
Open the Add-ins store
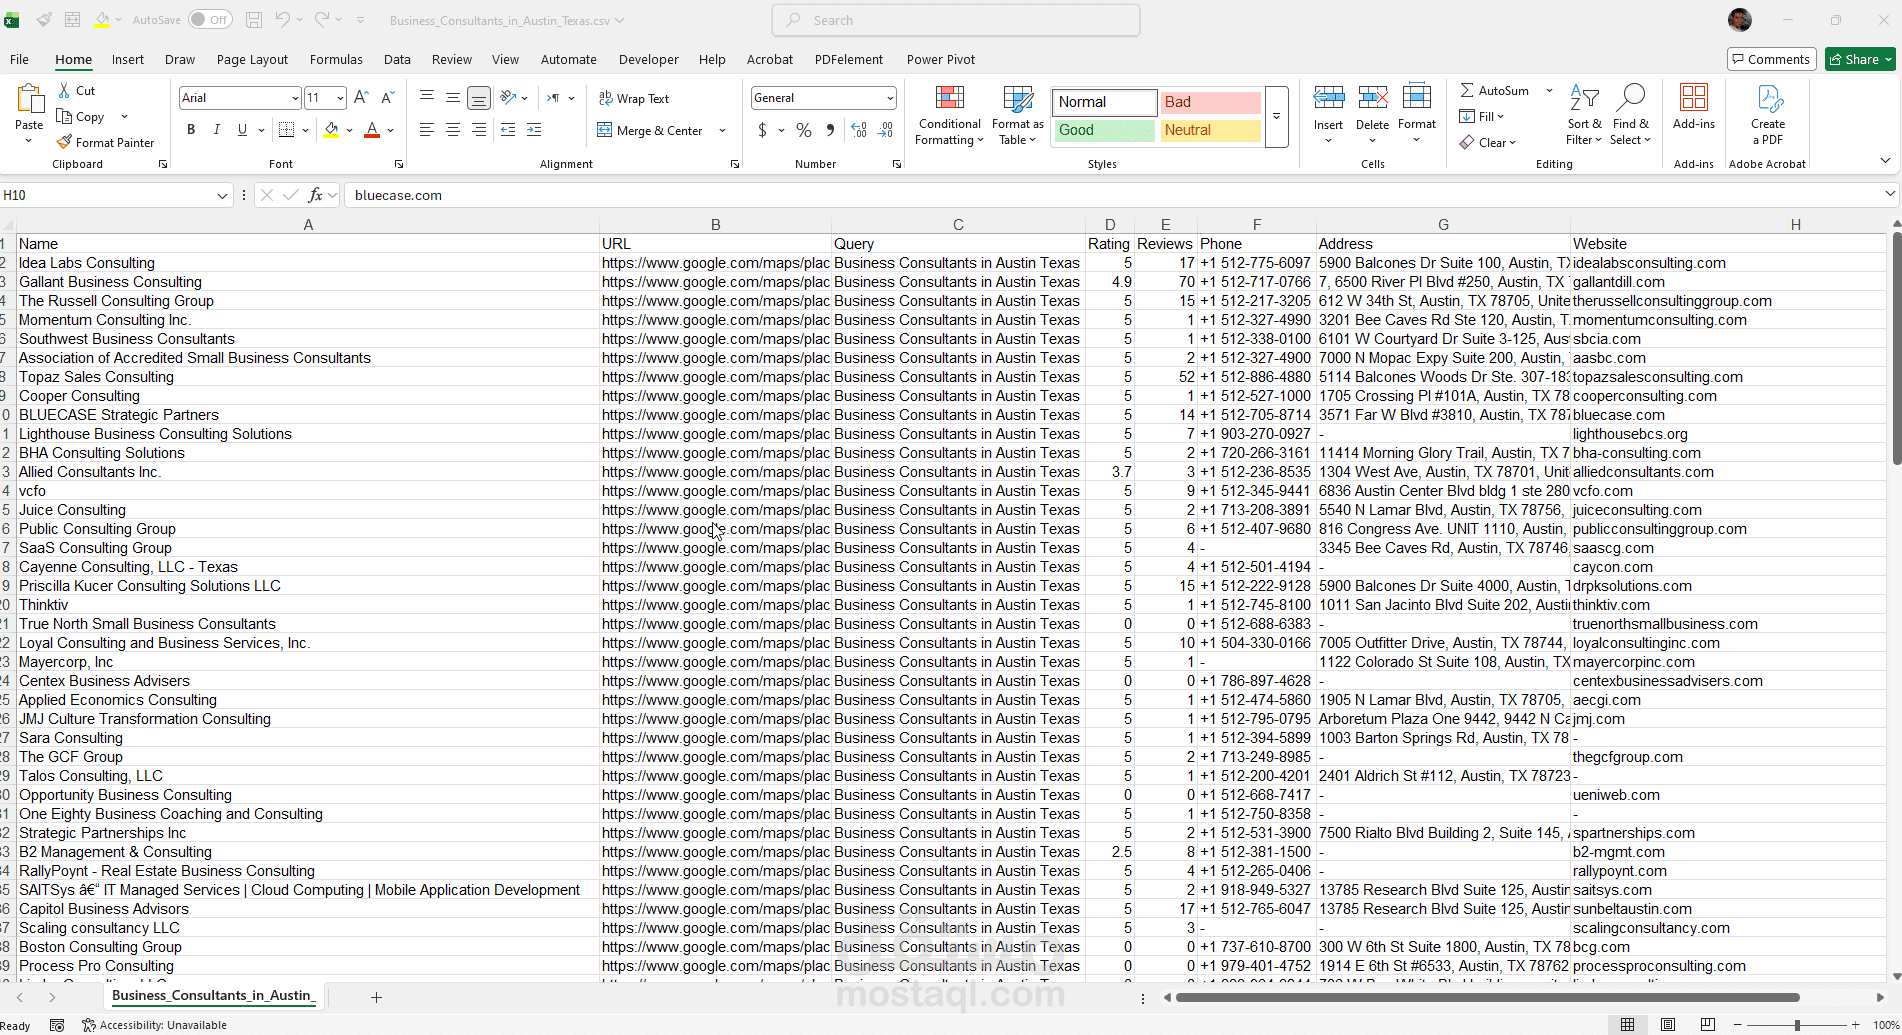point(1694,107)
